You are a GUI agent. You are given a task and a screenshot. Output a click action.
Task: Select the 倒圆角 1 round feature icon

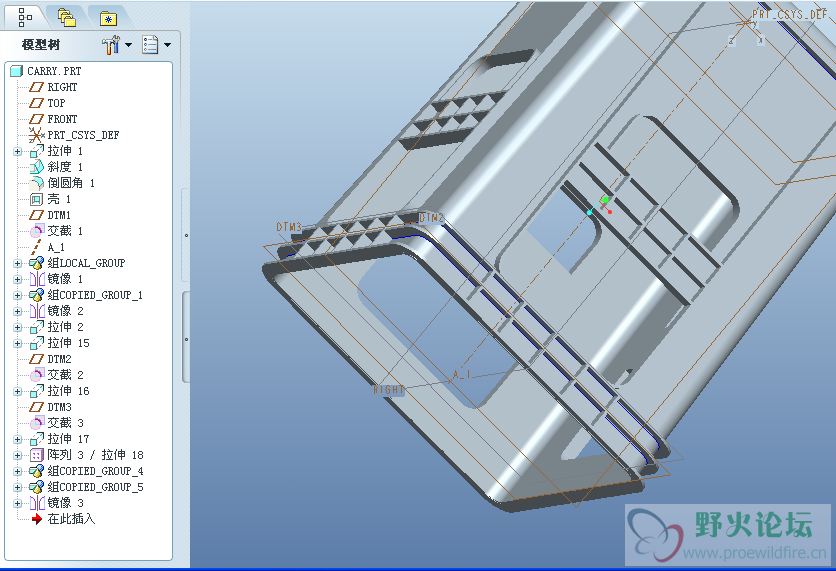point(36,183)
